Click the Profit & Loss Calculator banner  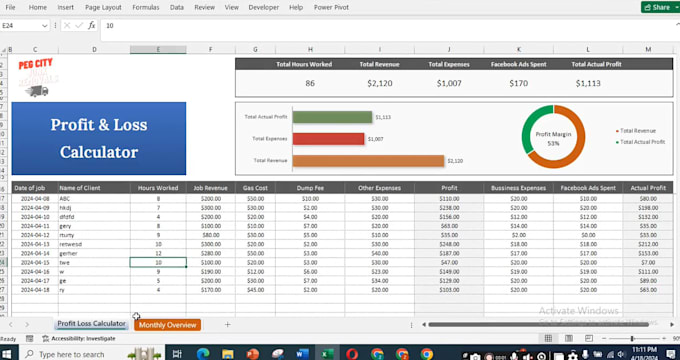point(99,138)
